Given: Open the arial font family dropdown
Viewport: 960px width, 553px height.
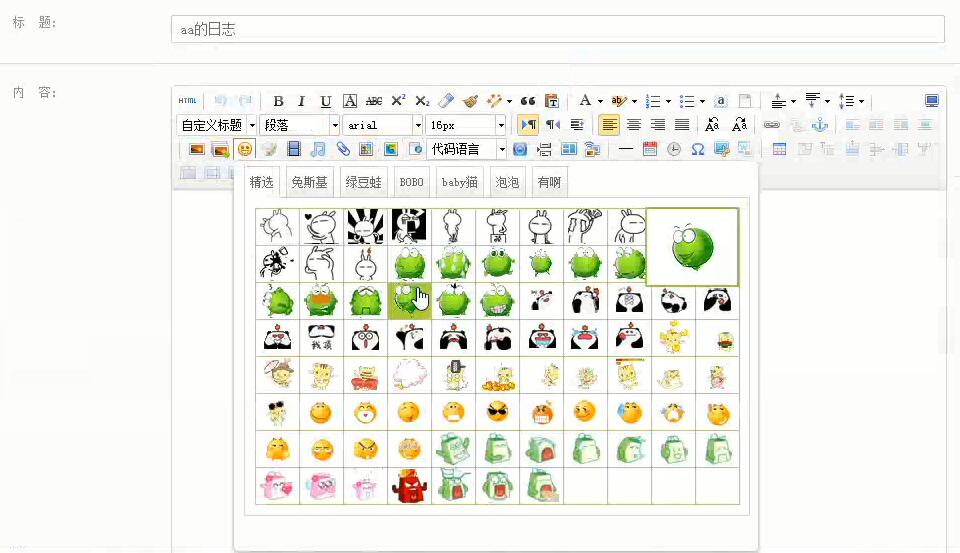Looking at the screenshot, I should point(383,125).
